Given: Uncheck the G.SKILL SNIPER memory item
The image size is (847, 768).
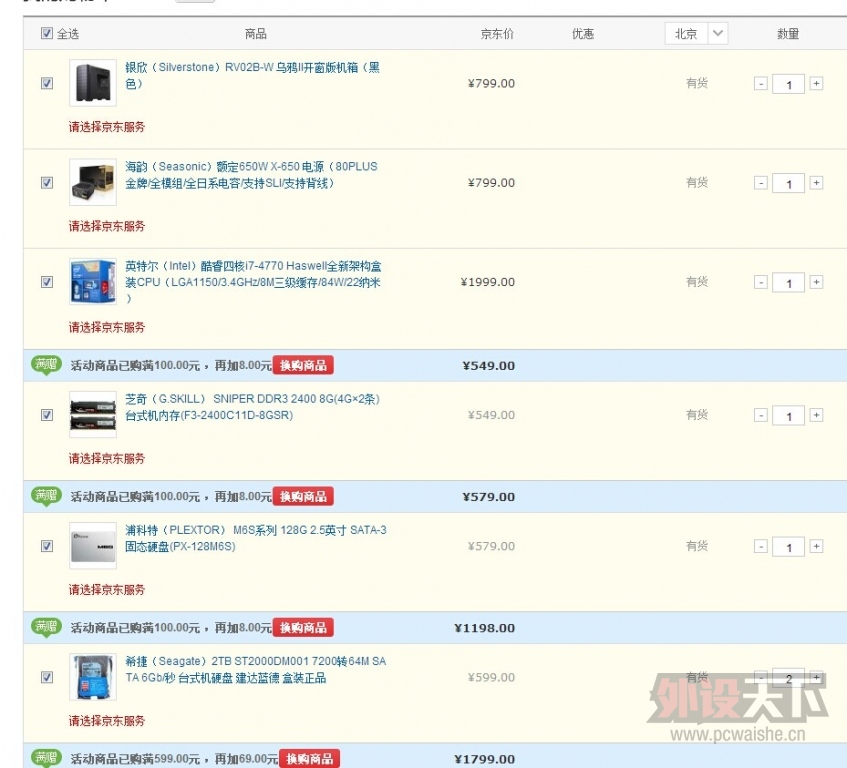Looking at the screenshot, I should tap(47, 415).
